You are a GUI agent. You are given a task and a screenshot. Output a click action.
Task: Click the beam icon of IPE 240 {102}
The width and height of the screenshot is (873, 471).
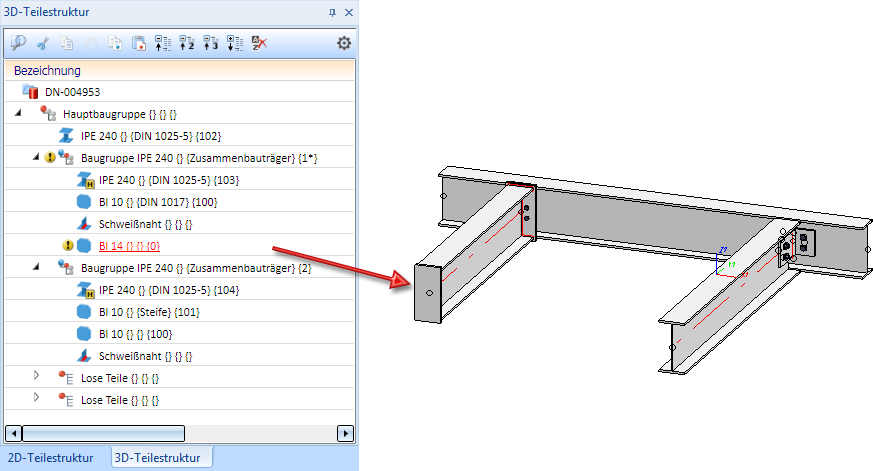[x=66, y=135]
